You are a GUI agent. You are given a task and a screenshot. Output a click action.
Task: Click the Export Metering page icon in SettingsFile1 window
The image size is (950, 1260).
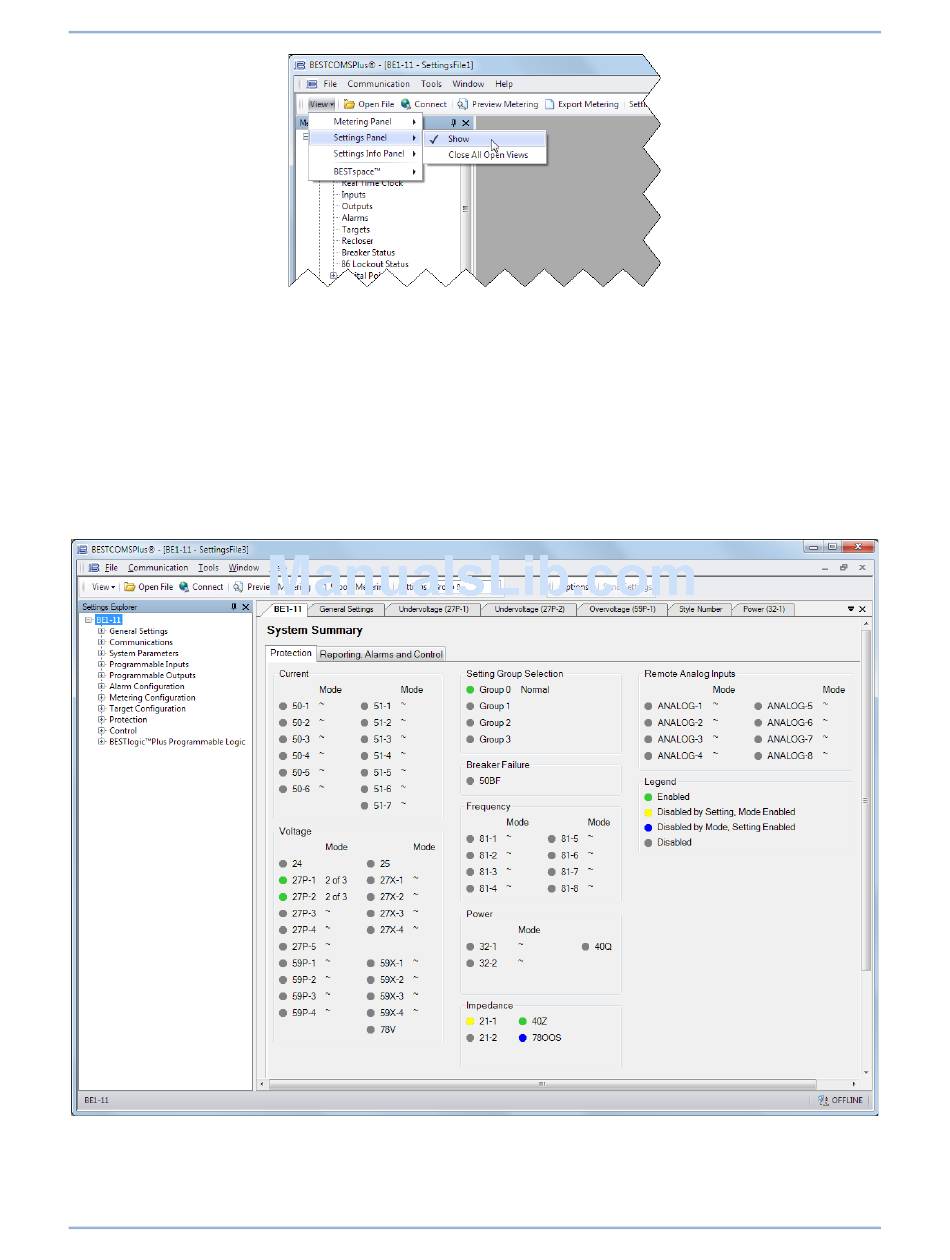(549, 103)
